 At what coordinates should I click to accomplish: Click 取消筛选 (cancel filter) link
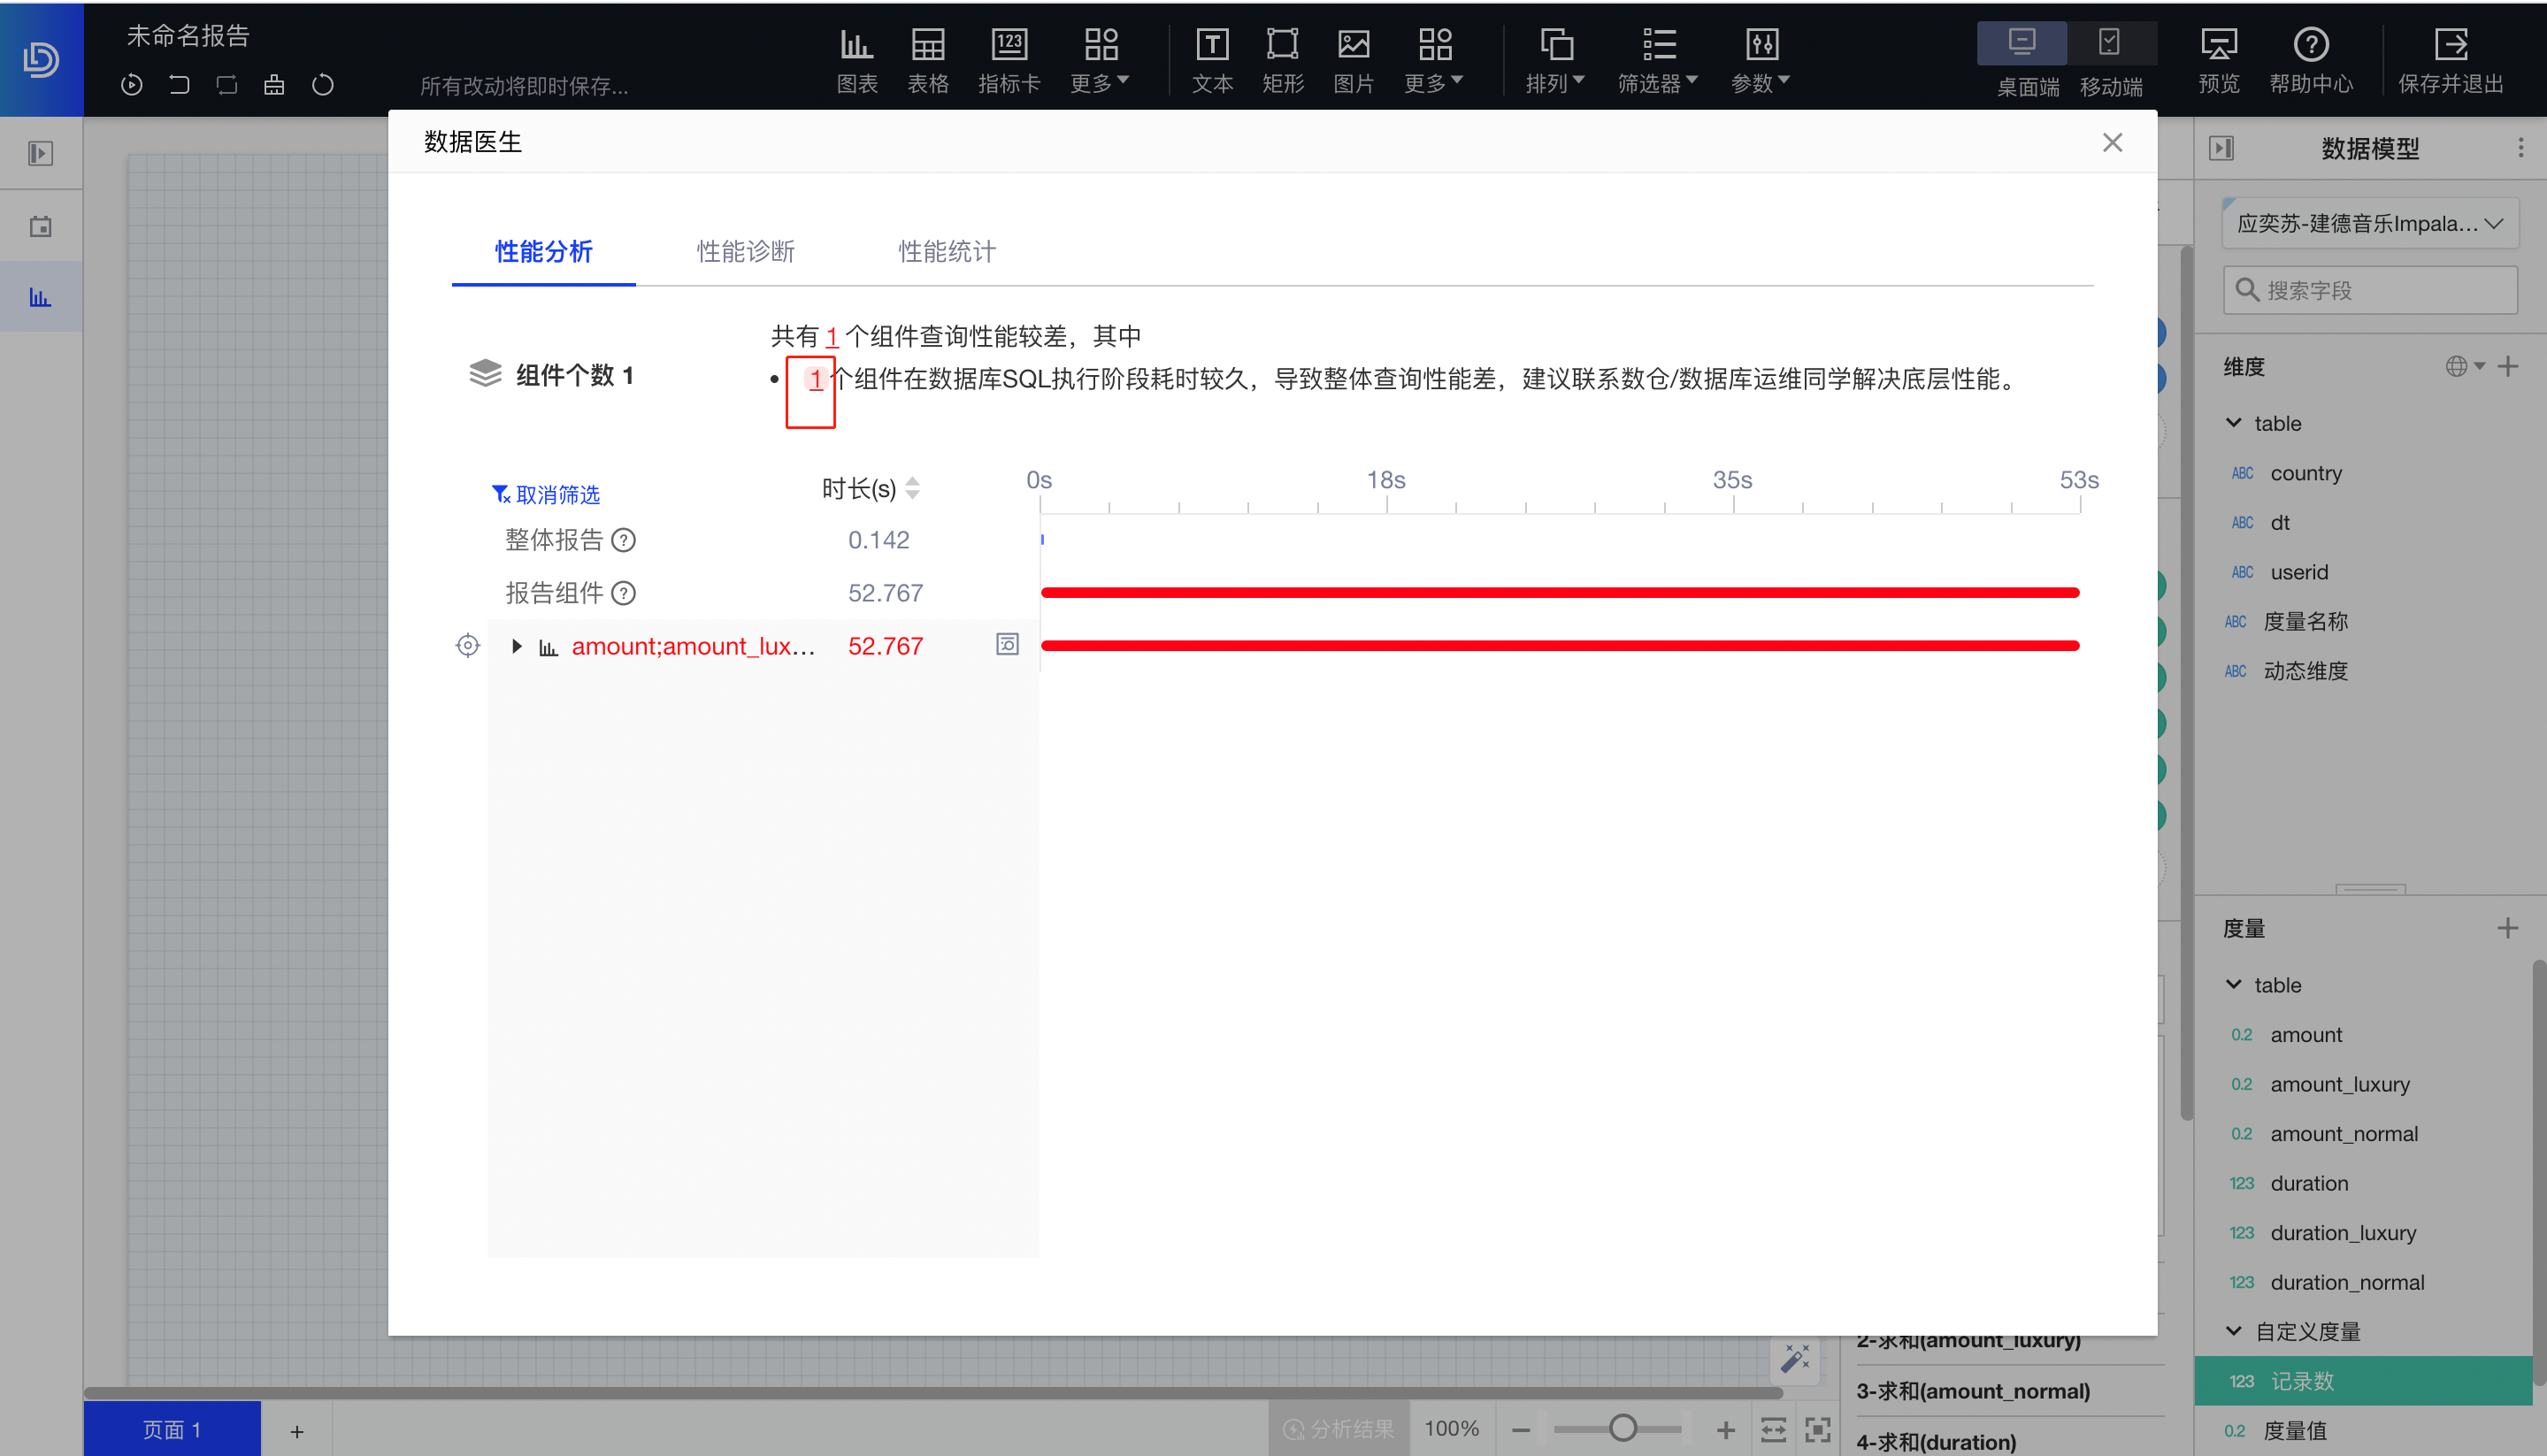(x=546, y=494)
